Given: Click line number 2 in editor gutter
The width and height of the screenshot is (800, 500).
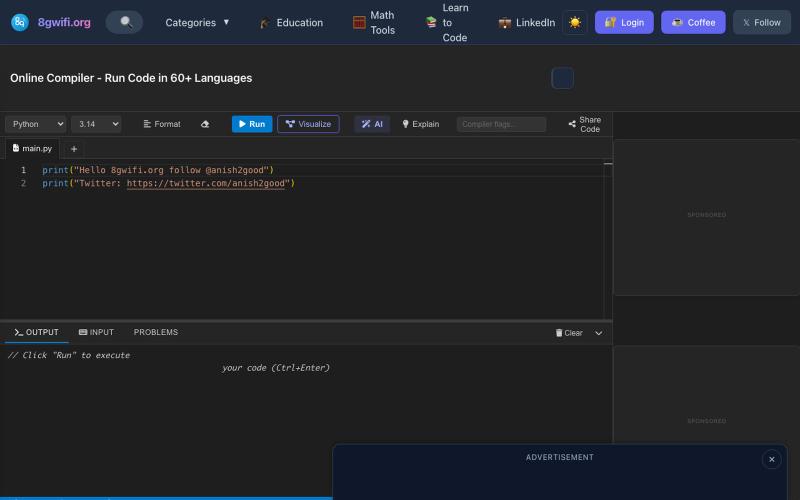Looking at the screenshot, I should [x=23, y=183].
